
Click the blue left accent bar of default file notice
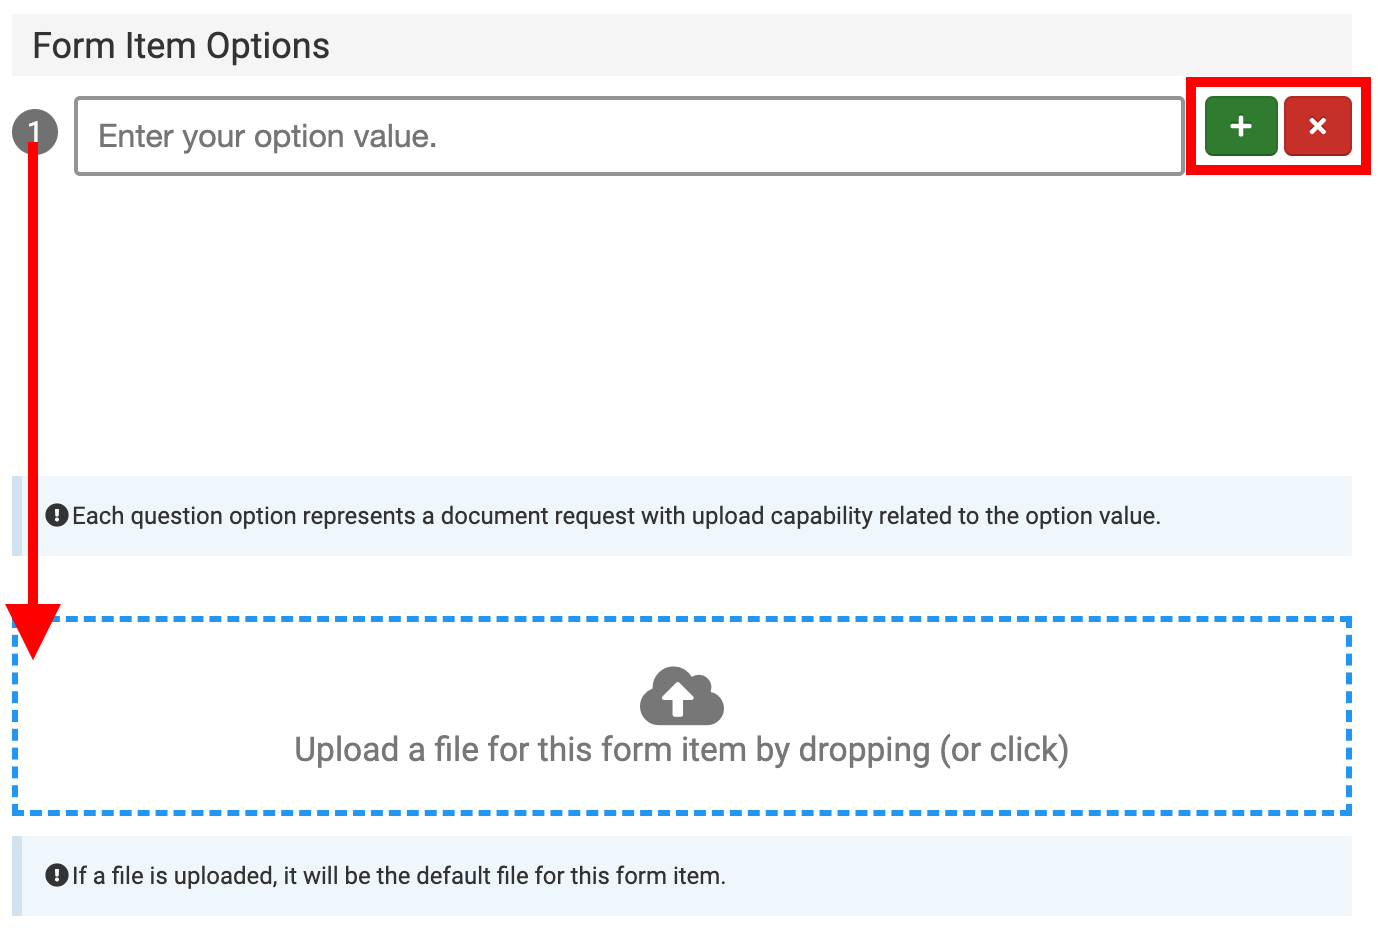pyautogui.click(x=17, y=876)
